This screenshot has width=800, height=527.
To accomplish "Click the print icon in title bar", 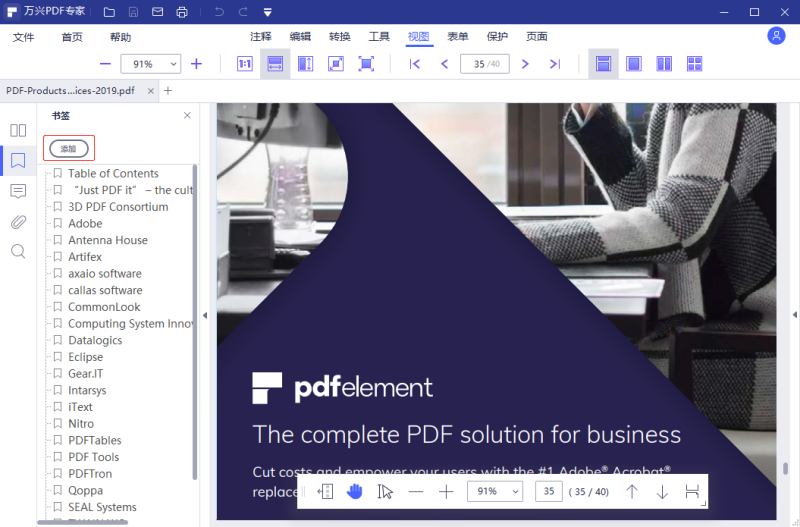I will pyautogui.click(x=182, y=12).
